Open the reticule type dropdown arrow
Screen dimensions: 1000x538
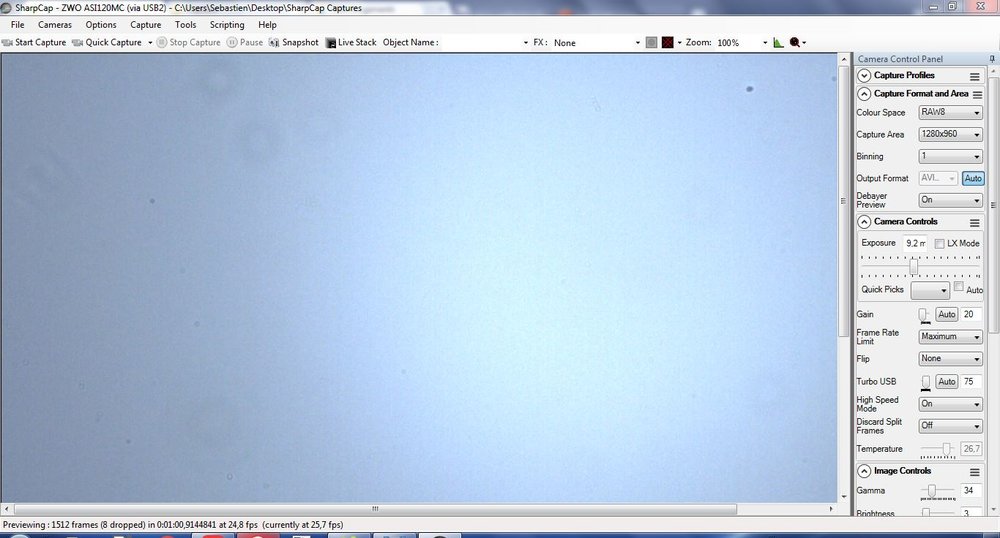coord(679,43)
